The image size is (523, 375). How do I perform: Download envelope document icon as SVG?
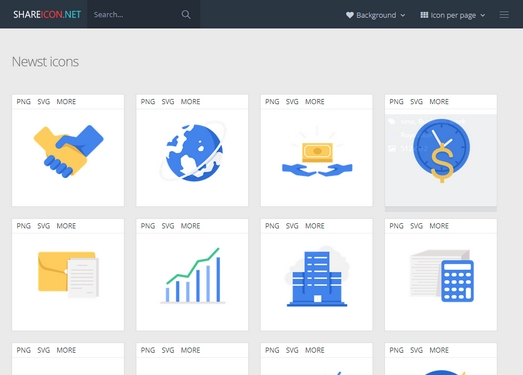(x=44, y=226)
